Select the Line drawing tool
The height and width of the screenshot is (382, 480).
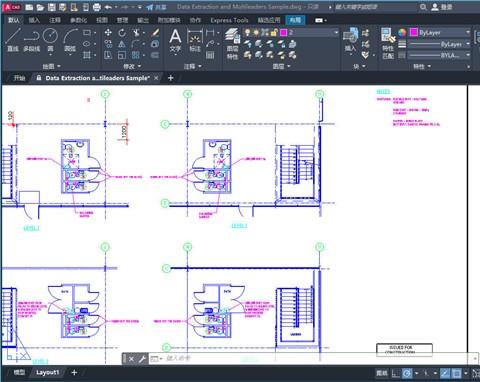(13, 39)
